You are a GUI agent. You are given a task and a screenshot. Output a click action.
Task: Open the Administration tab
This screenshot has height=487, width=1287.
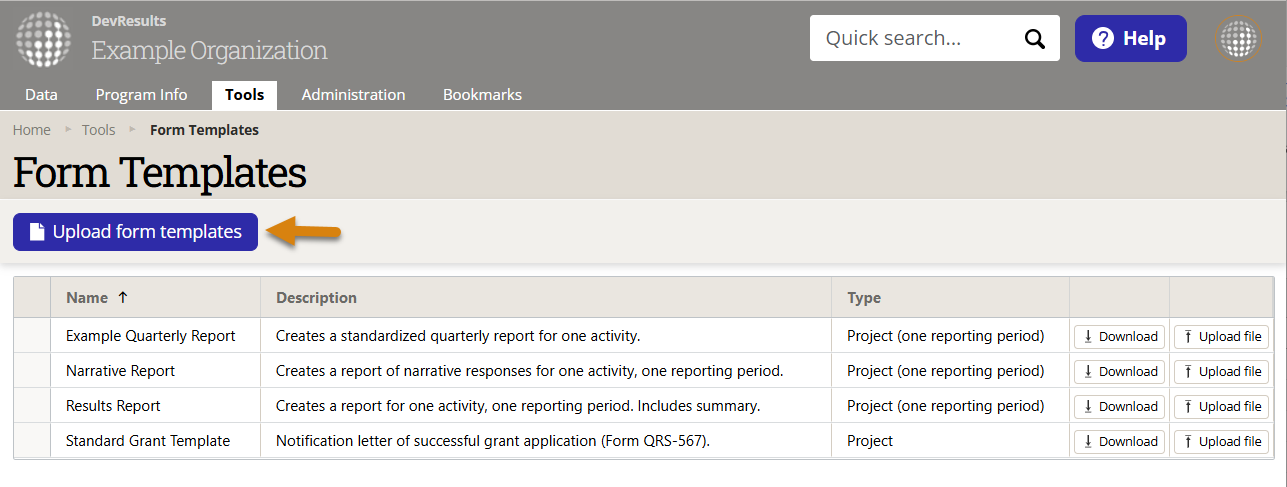353,95
